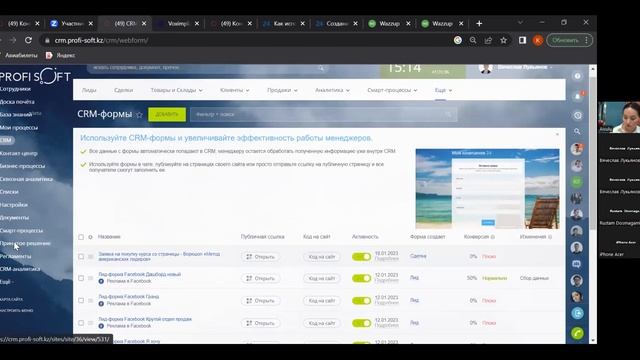The height and width of the screenshot is (360, 640).
Task: Click the drag handle of Facebook Гранд row
Action: tap(90, 300)
